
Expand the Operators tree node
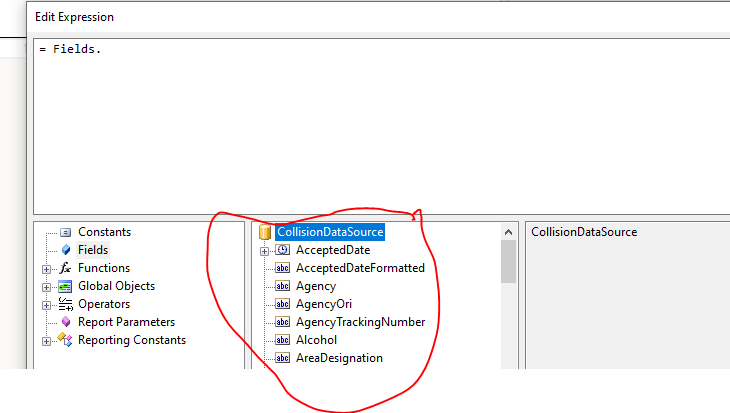(46, 305)
